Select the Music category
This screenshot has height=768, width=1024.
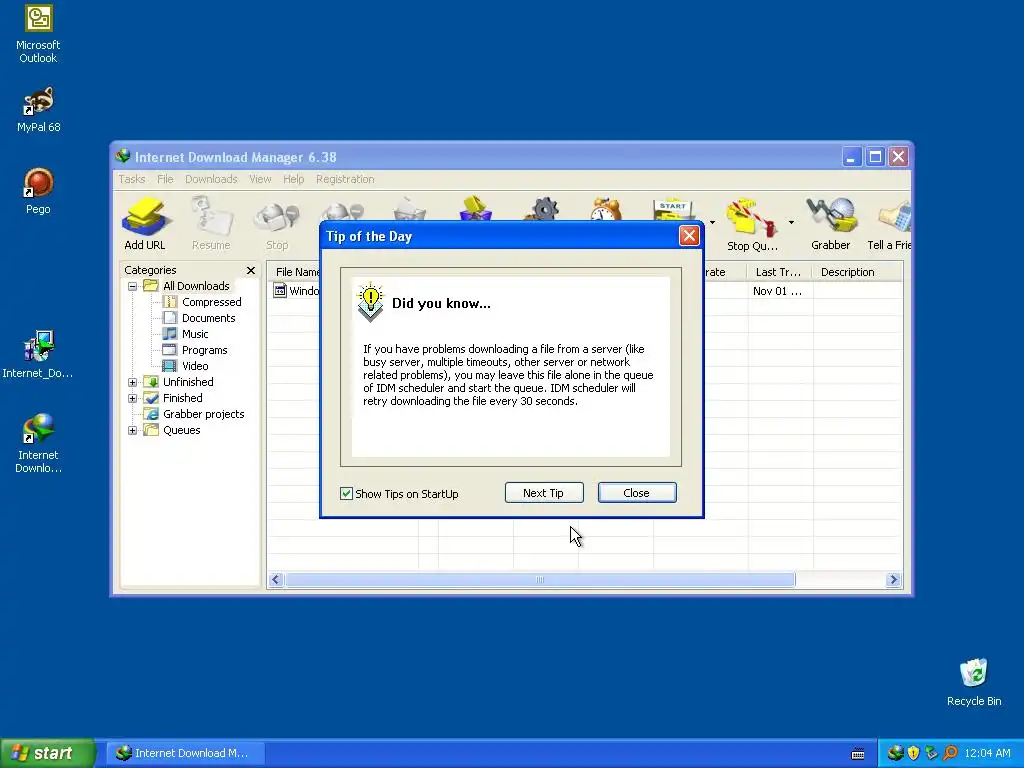click(x=195, y=334)
